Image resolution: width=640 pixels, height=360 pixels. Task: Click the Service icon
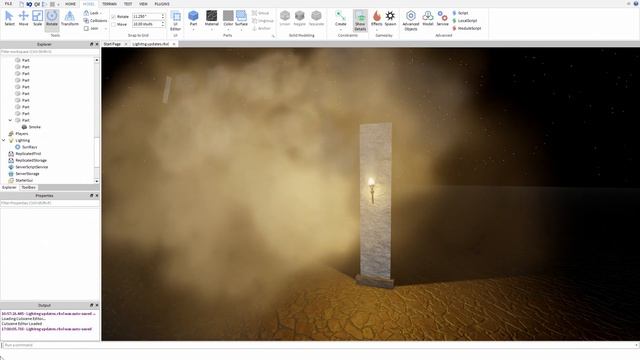coord(442,18)
